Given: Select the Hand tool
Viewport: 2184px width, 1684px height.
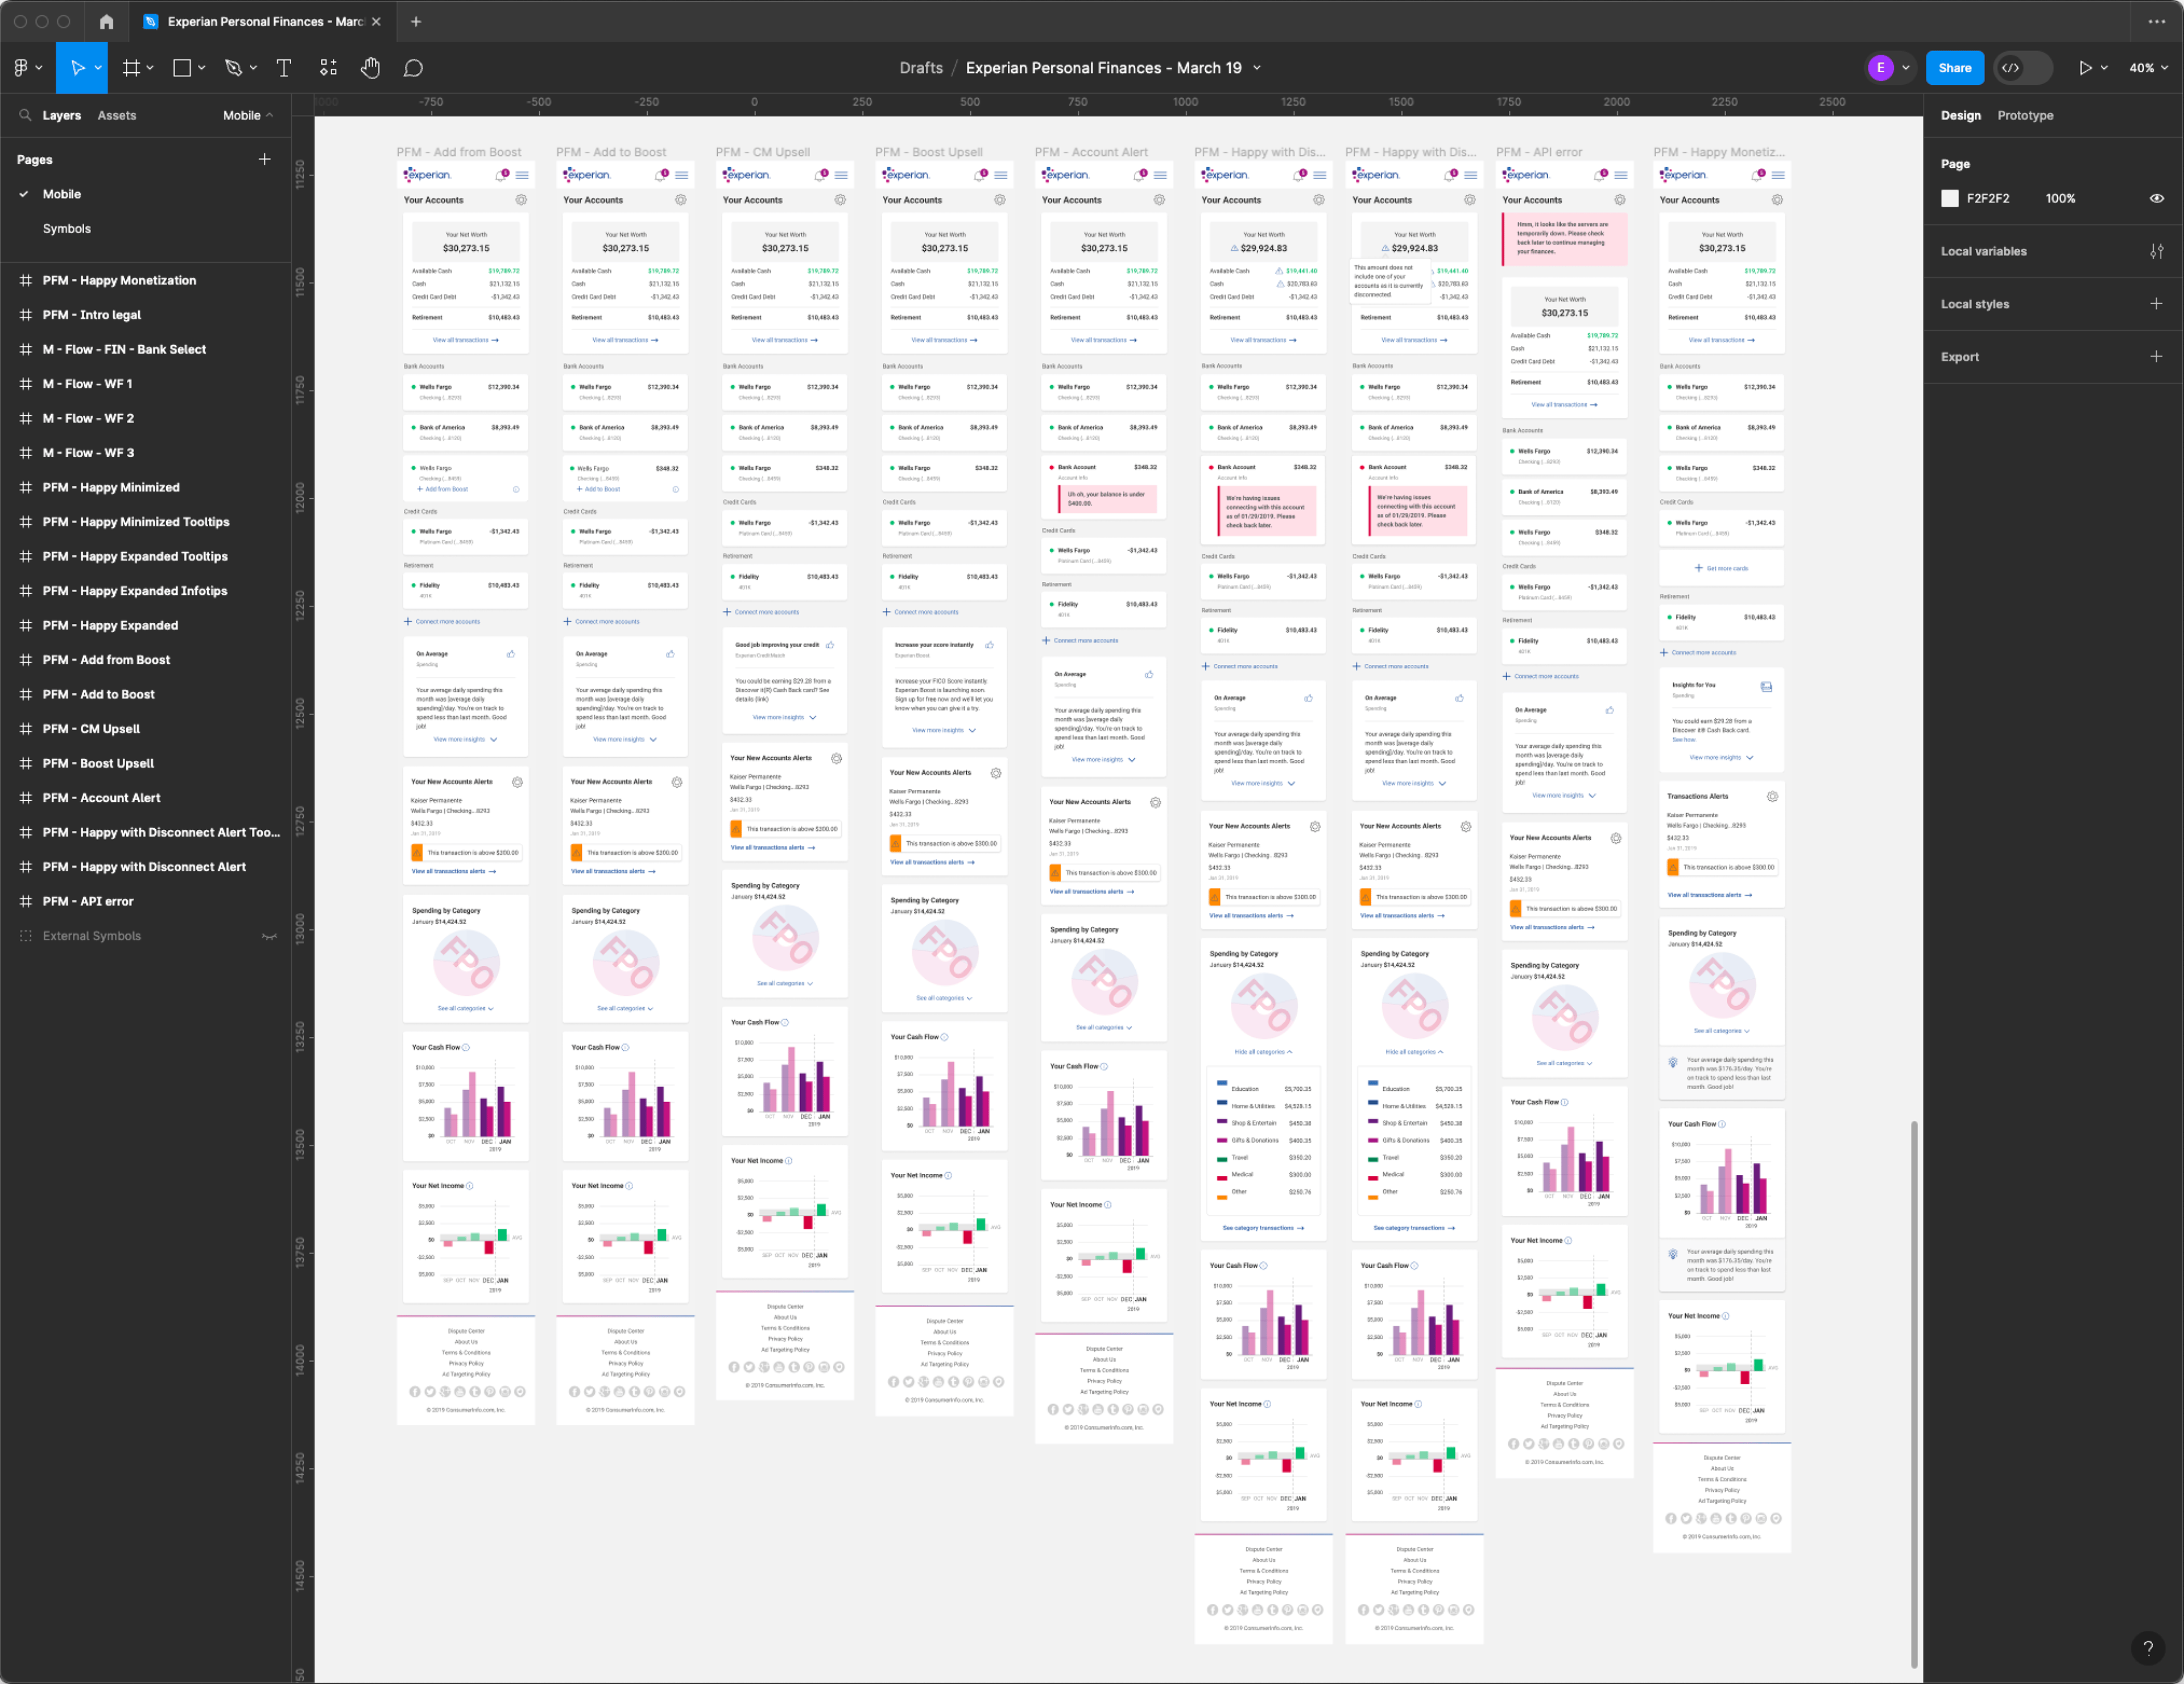Looking at the screenshot, I should [x=370, y=68].
